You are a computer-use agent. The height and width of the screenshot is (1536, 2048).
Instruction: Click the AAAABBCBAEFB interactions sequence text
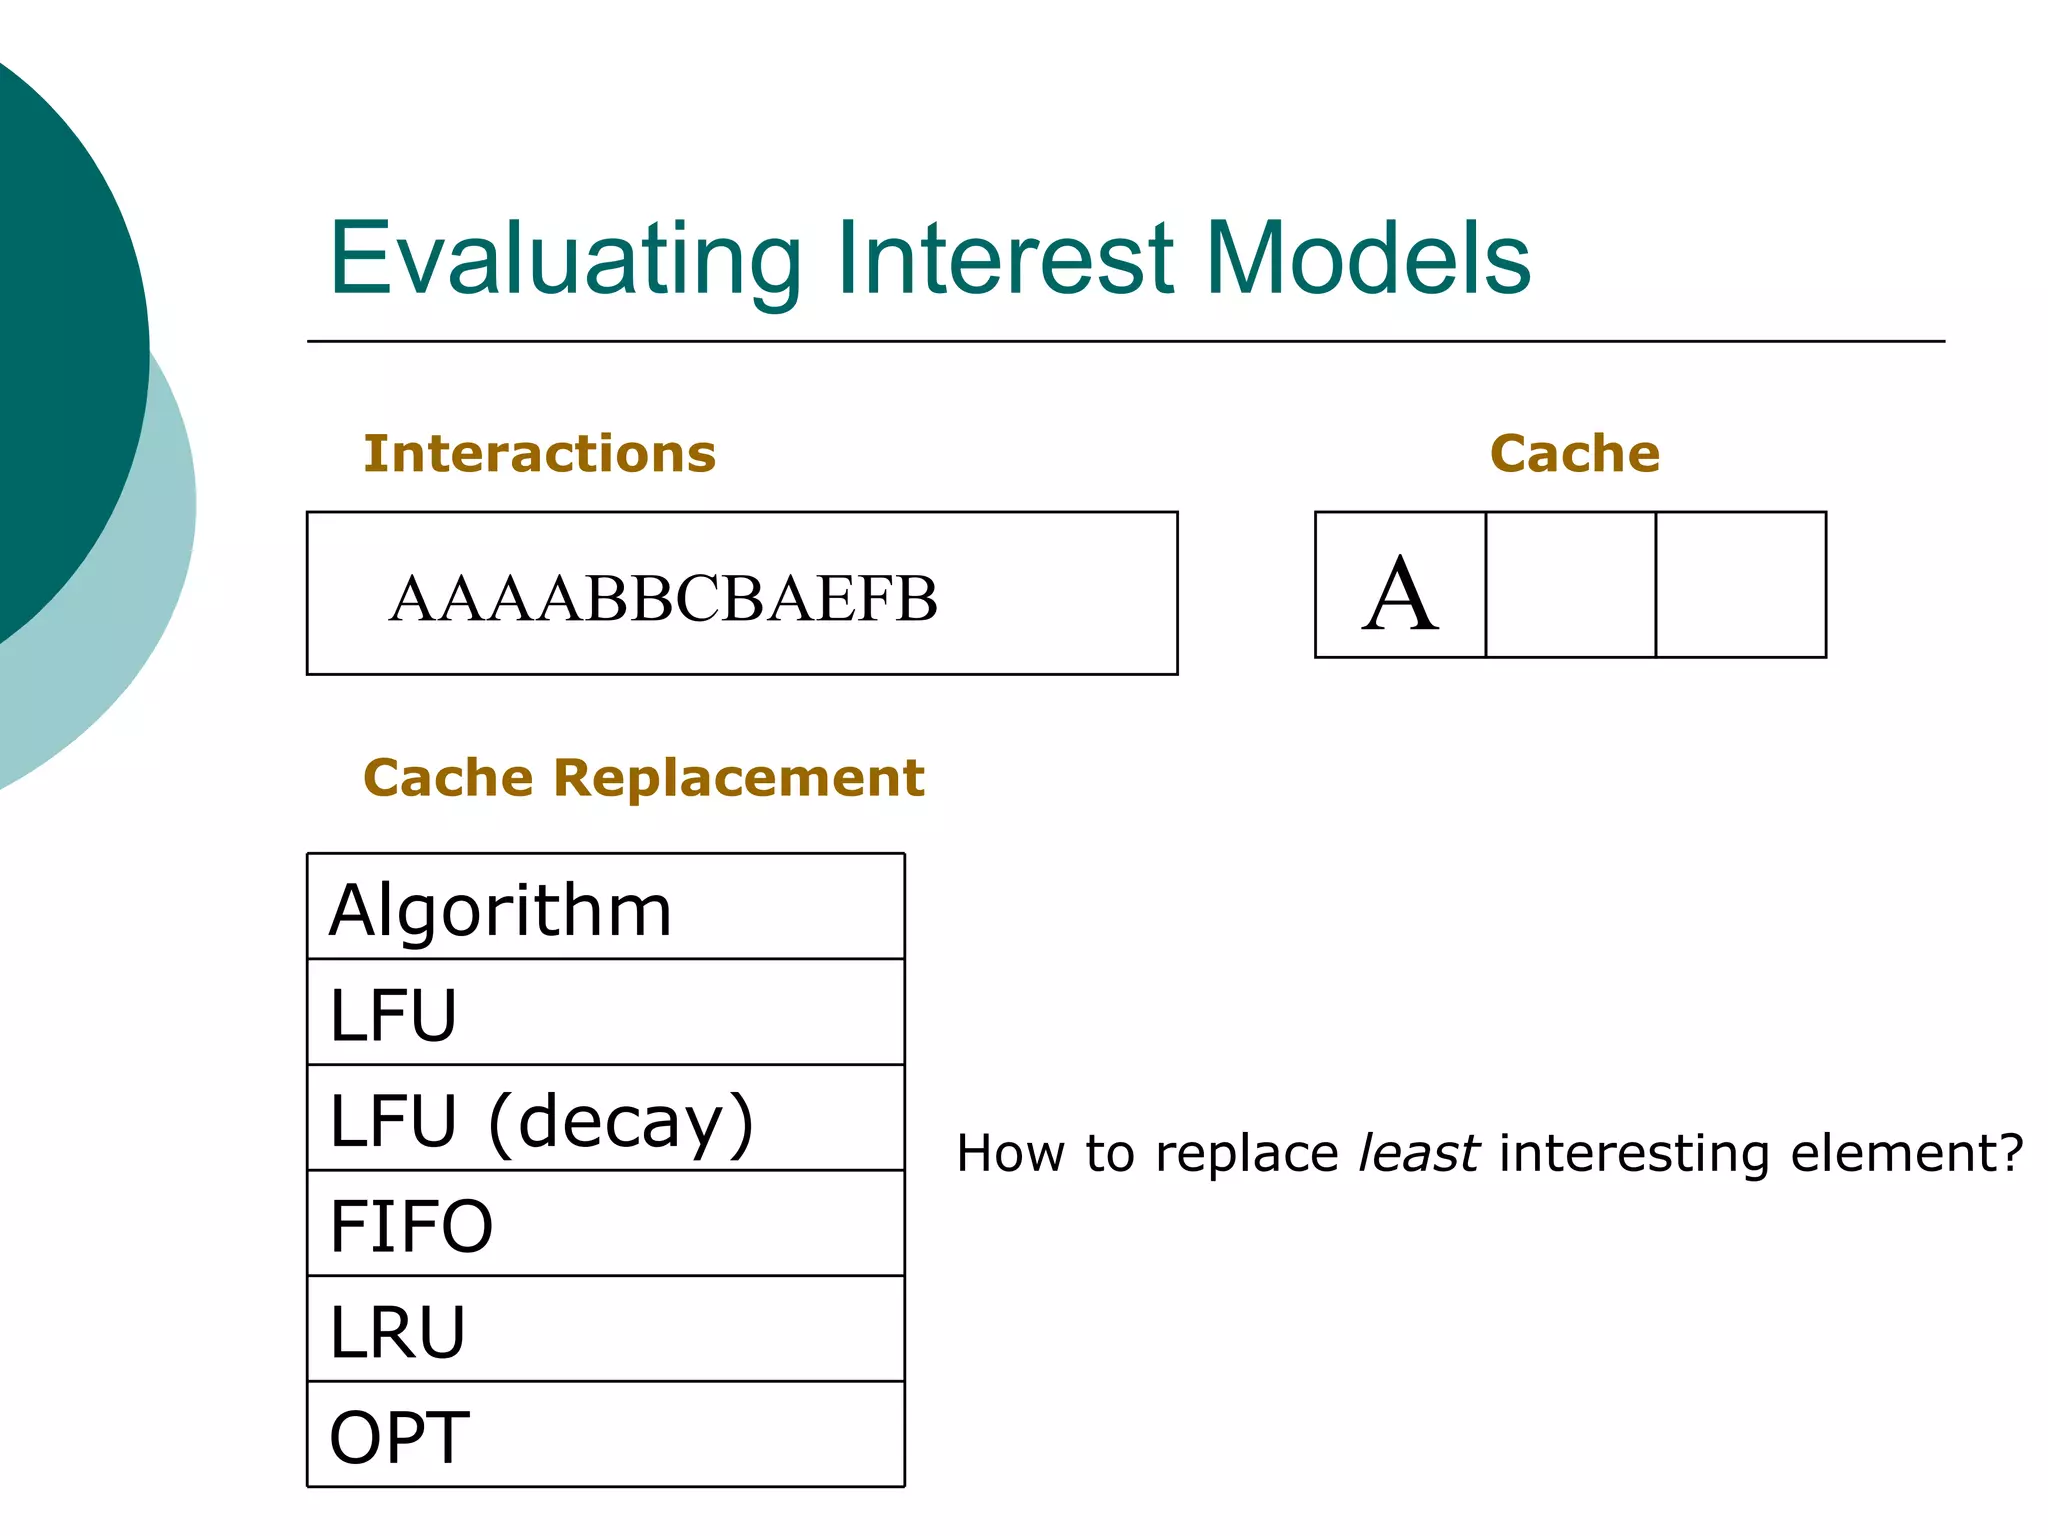click(x=663, y=598)
